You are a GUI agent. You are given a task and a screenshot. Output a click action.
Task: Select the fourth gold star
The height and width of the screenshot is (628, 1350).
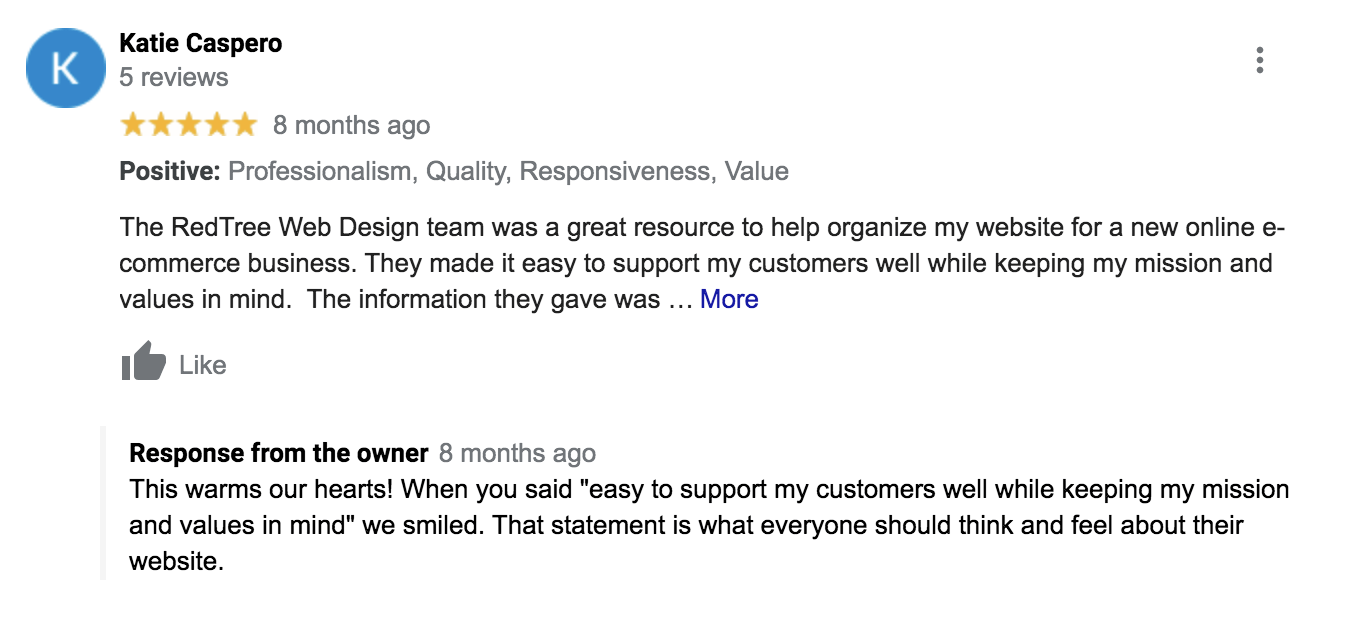(x=215, y=123)
